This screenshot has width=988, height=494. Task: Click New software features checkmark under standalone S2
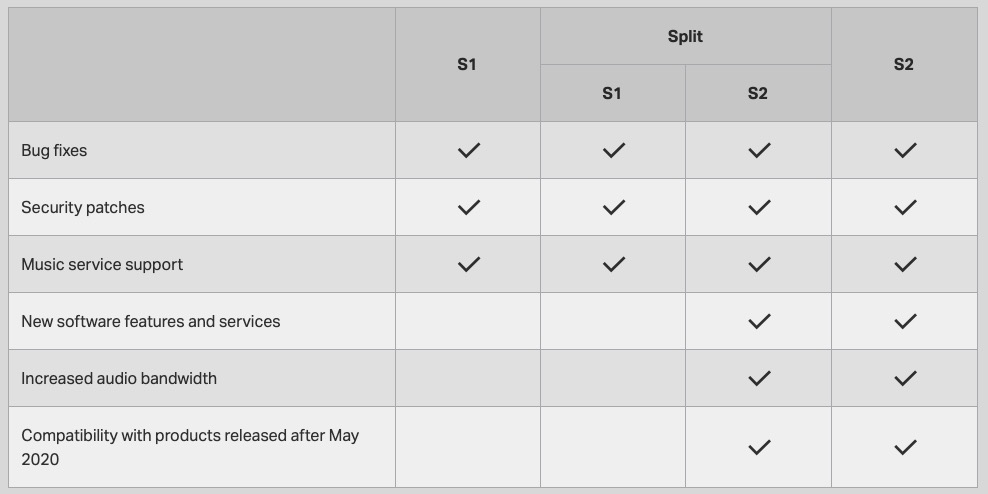(x=905, y=321)
